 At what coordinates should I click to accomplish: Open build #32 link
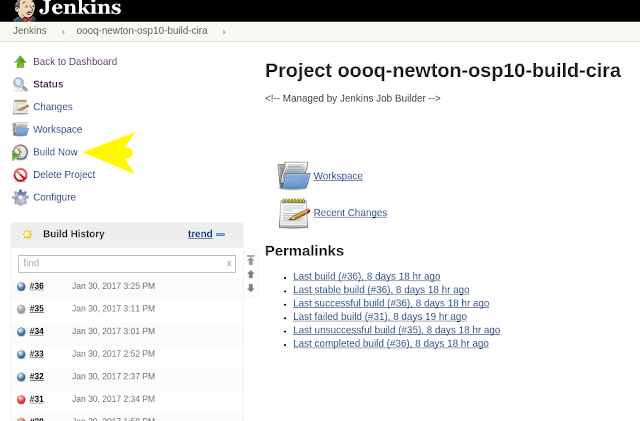(x=37, y=376)
